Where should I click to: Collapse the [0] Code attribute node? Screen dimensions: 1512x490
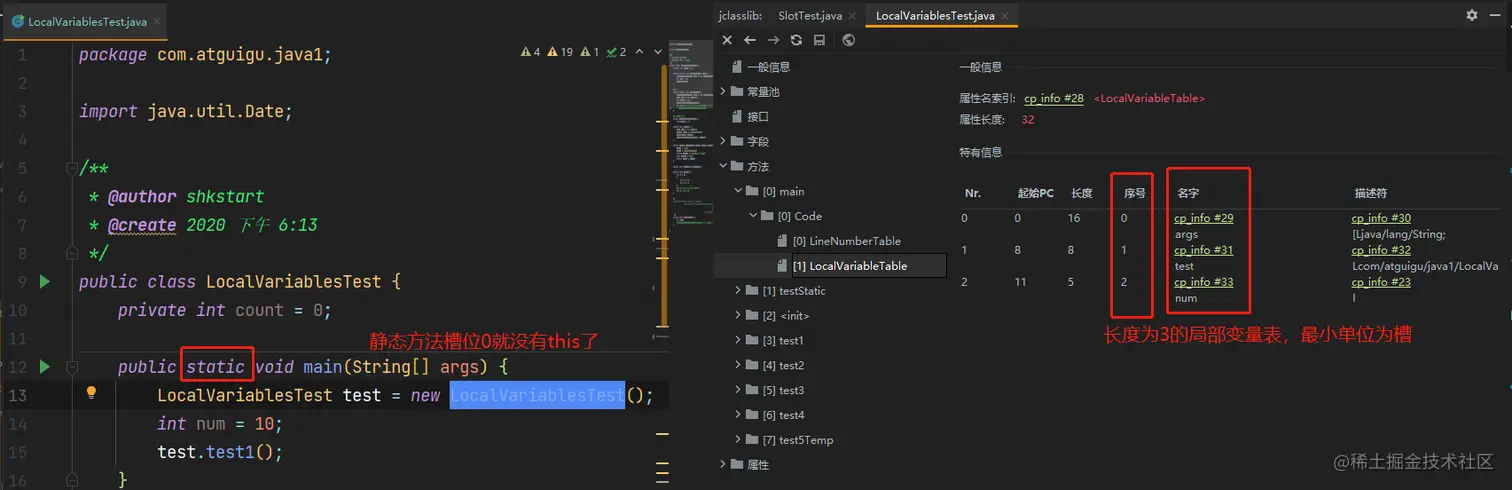(753, 216)
